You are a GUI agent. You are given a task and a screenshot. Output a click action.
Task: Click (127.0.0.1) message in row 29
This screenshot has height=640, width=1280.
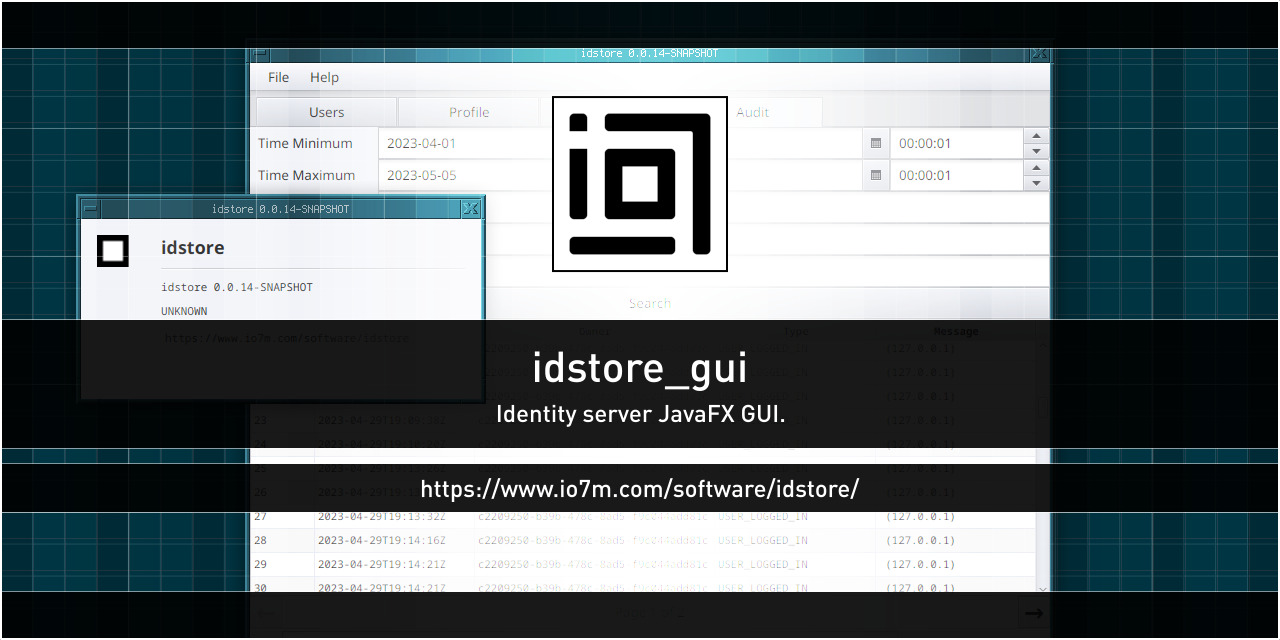(921, 564)
